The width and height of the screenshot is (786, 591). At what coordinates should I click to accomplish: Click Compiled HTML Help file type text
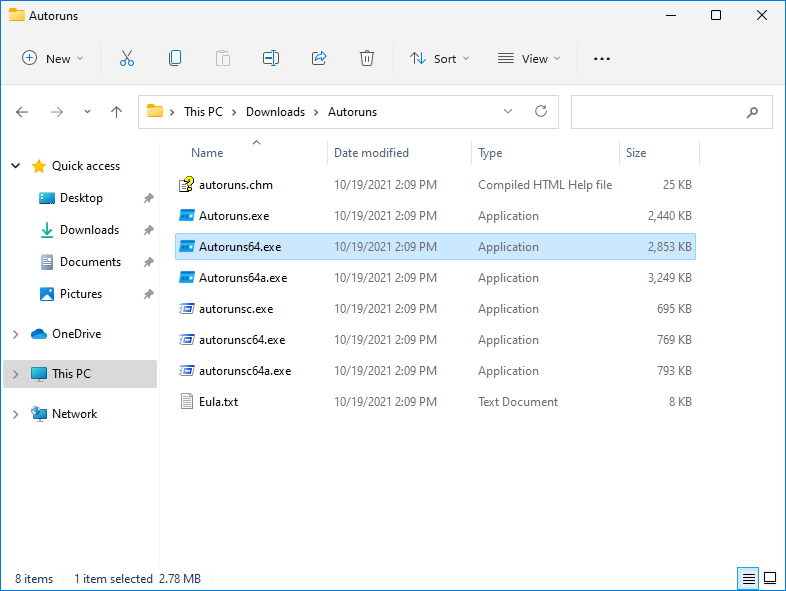click(x=545, y=185)
